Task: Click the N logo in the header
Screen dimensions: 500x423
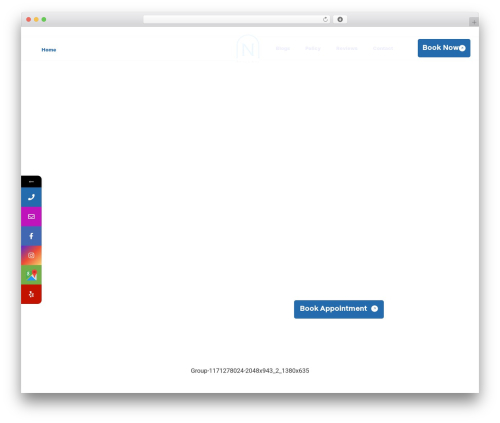Action: pos(248,49)
